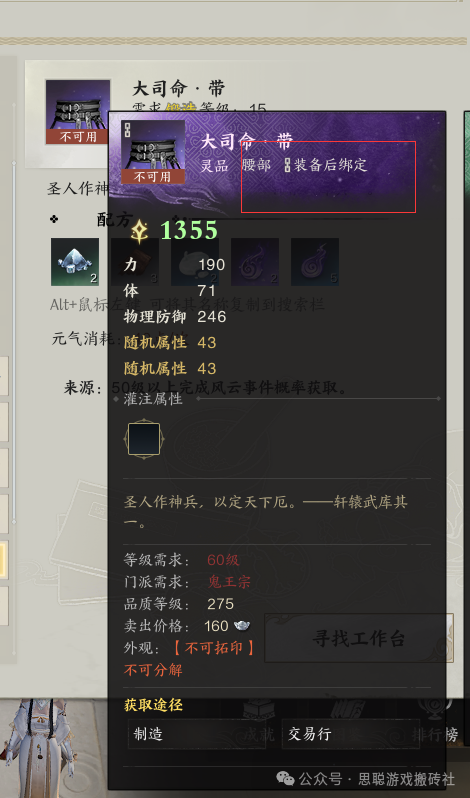The image size is (470, 798).
Task: Click the 鬼王宗 faction requirement text
Action: (229, 582)
